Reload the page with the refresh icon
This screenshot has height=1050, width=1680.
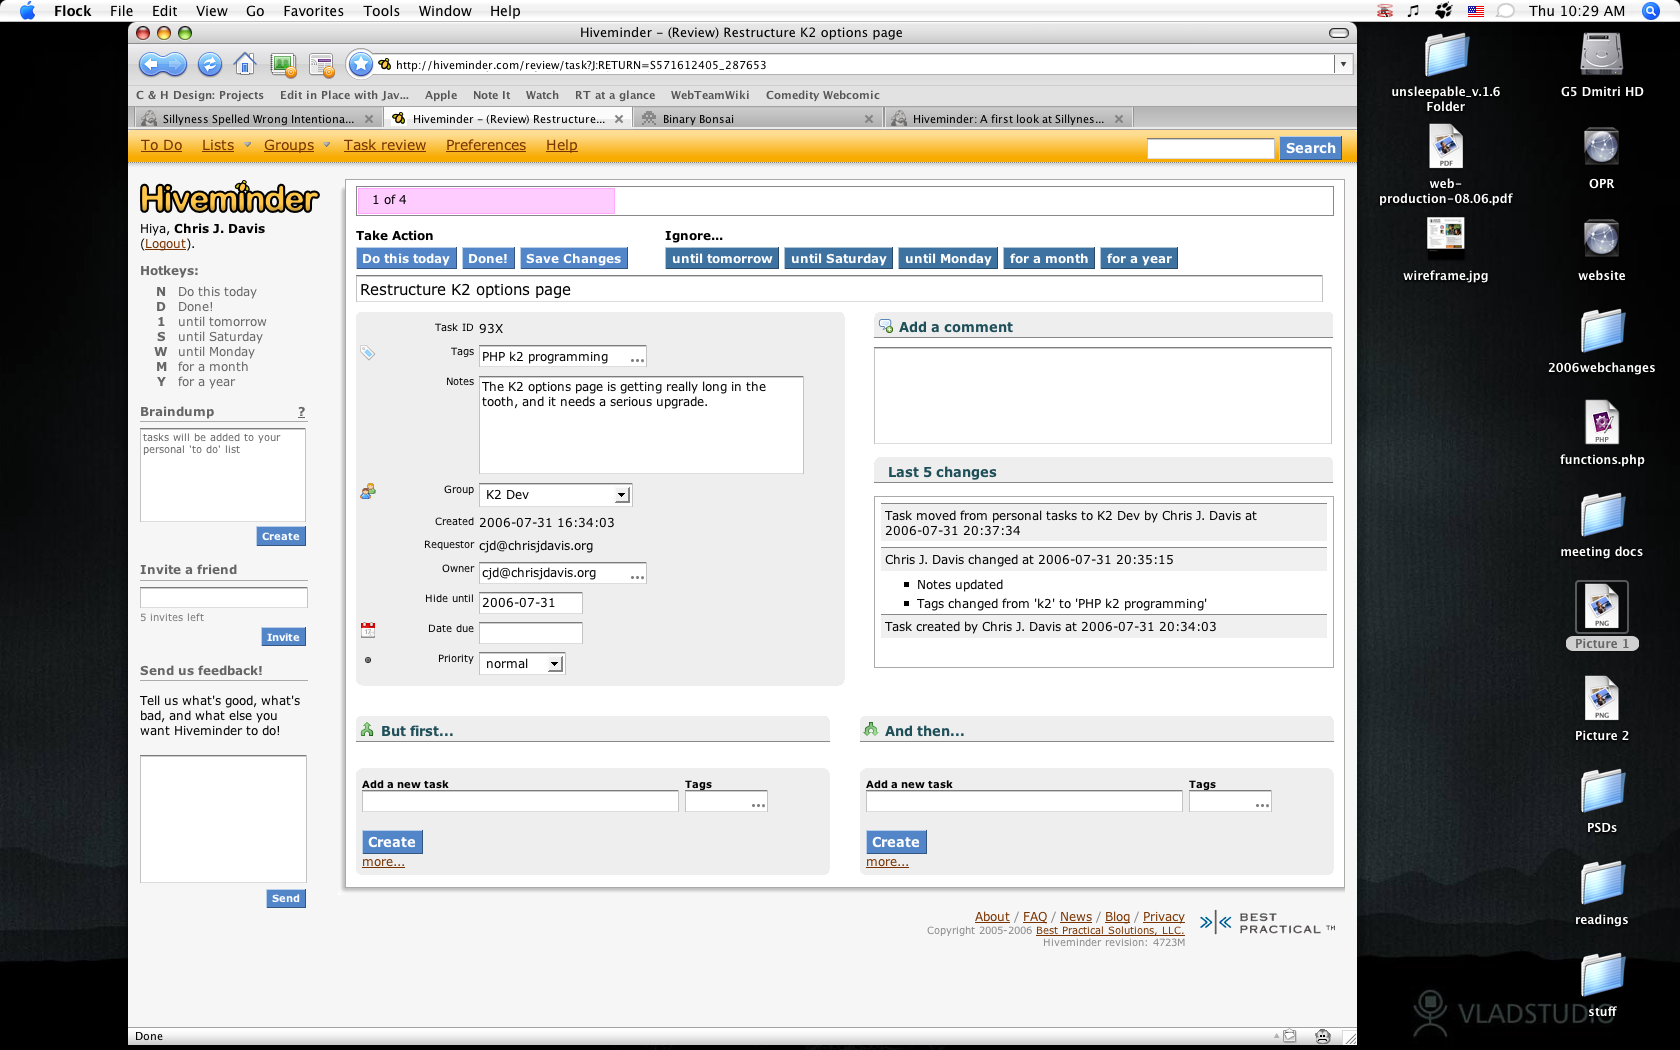(209, 65)
